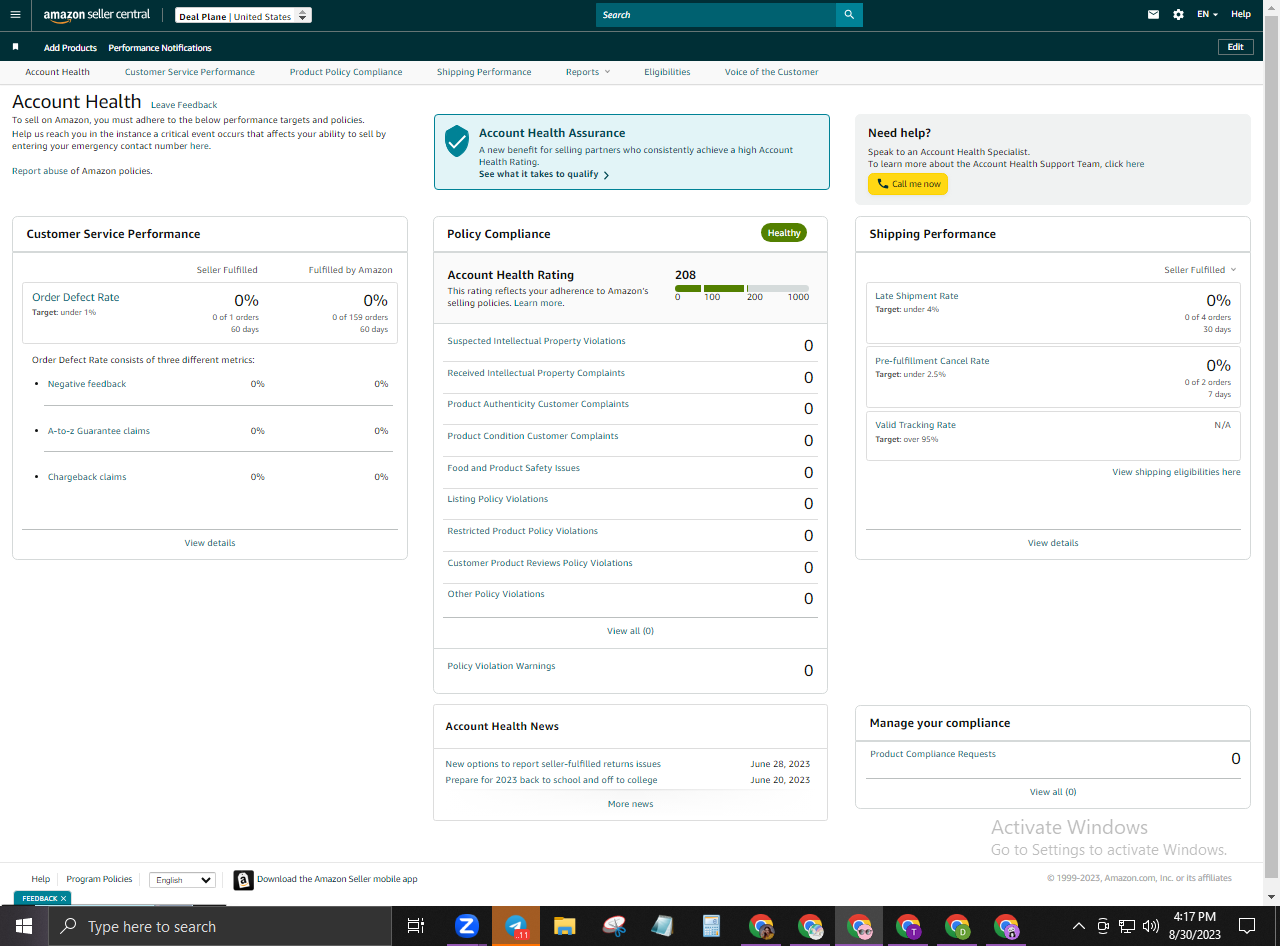Open Program Policies in the footer

(99, 879)
